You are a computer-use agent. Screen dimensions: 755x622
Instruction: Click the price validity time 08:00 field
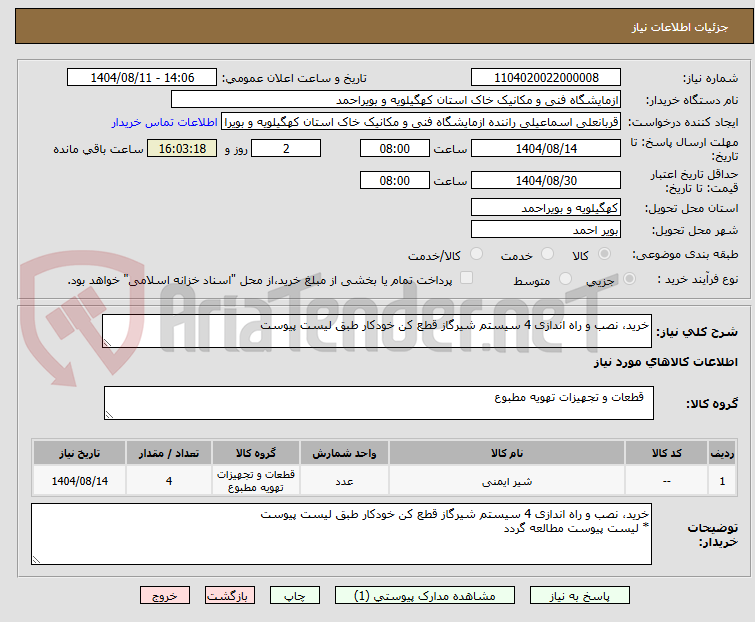point(395,181)
